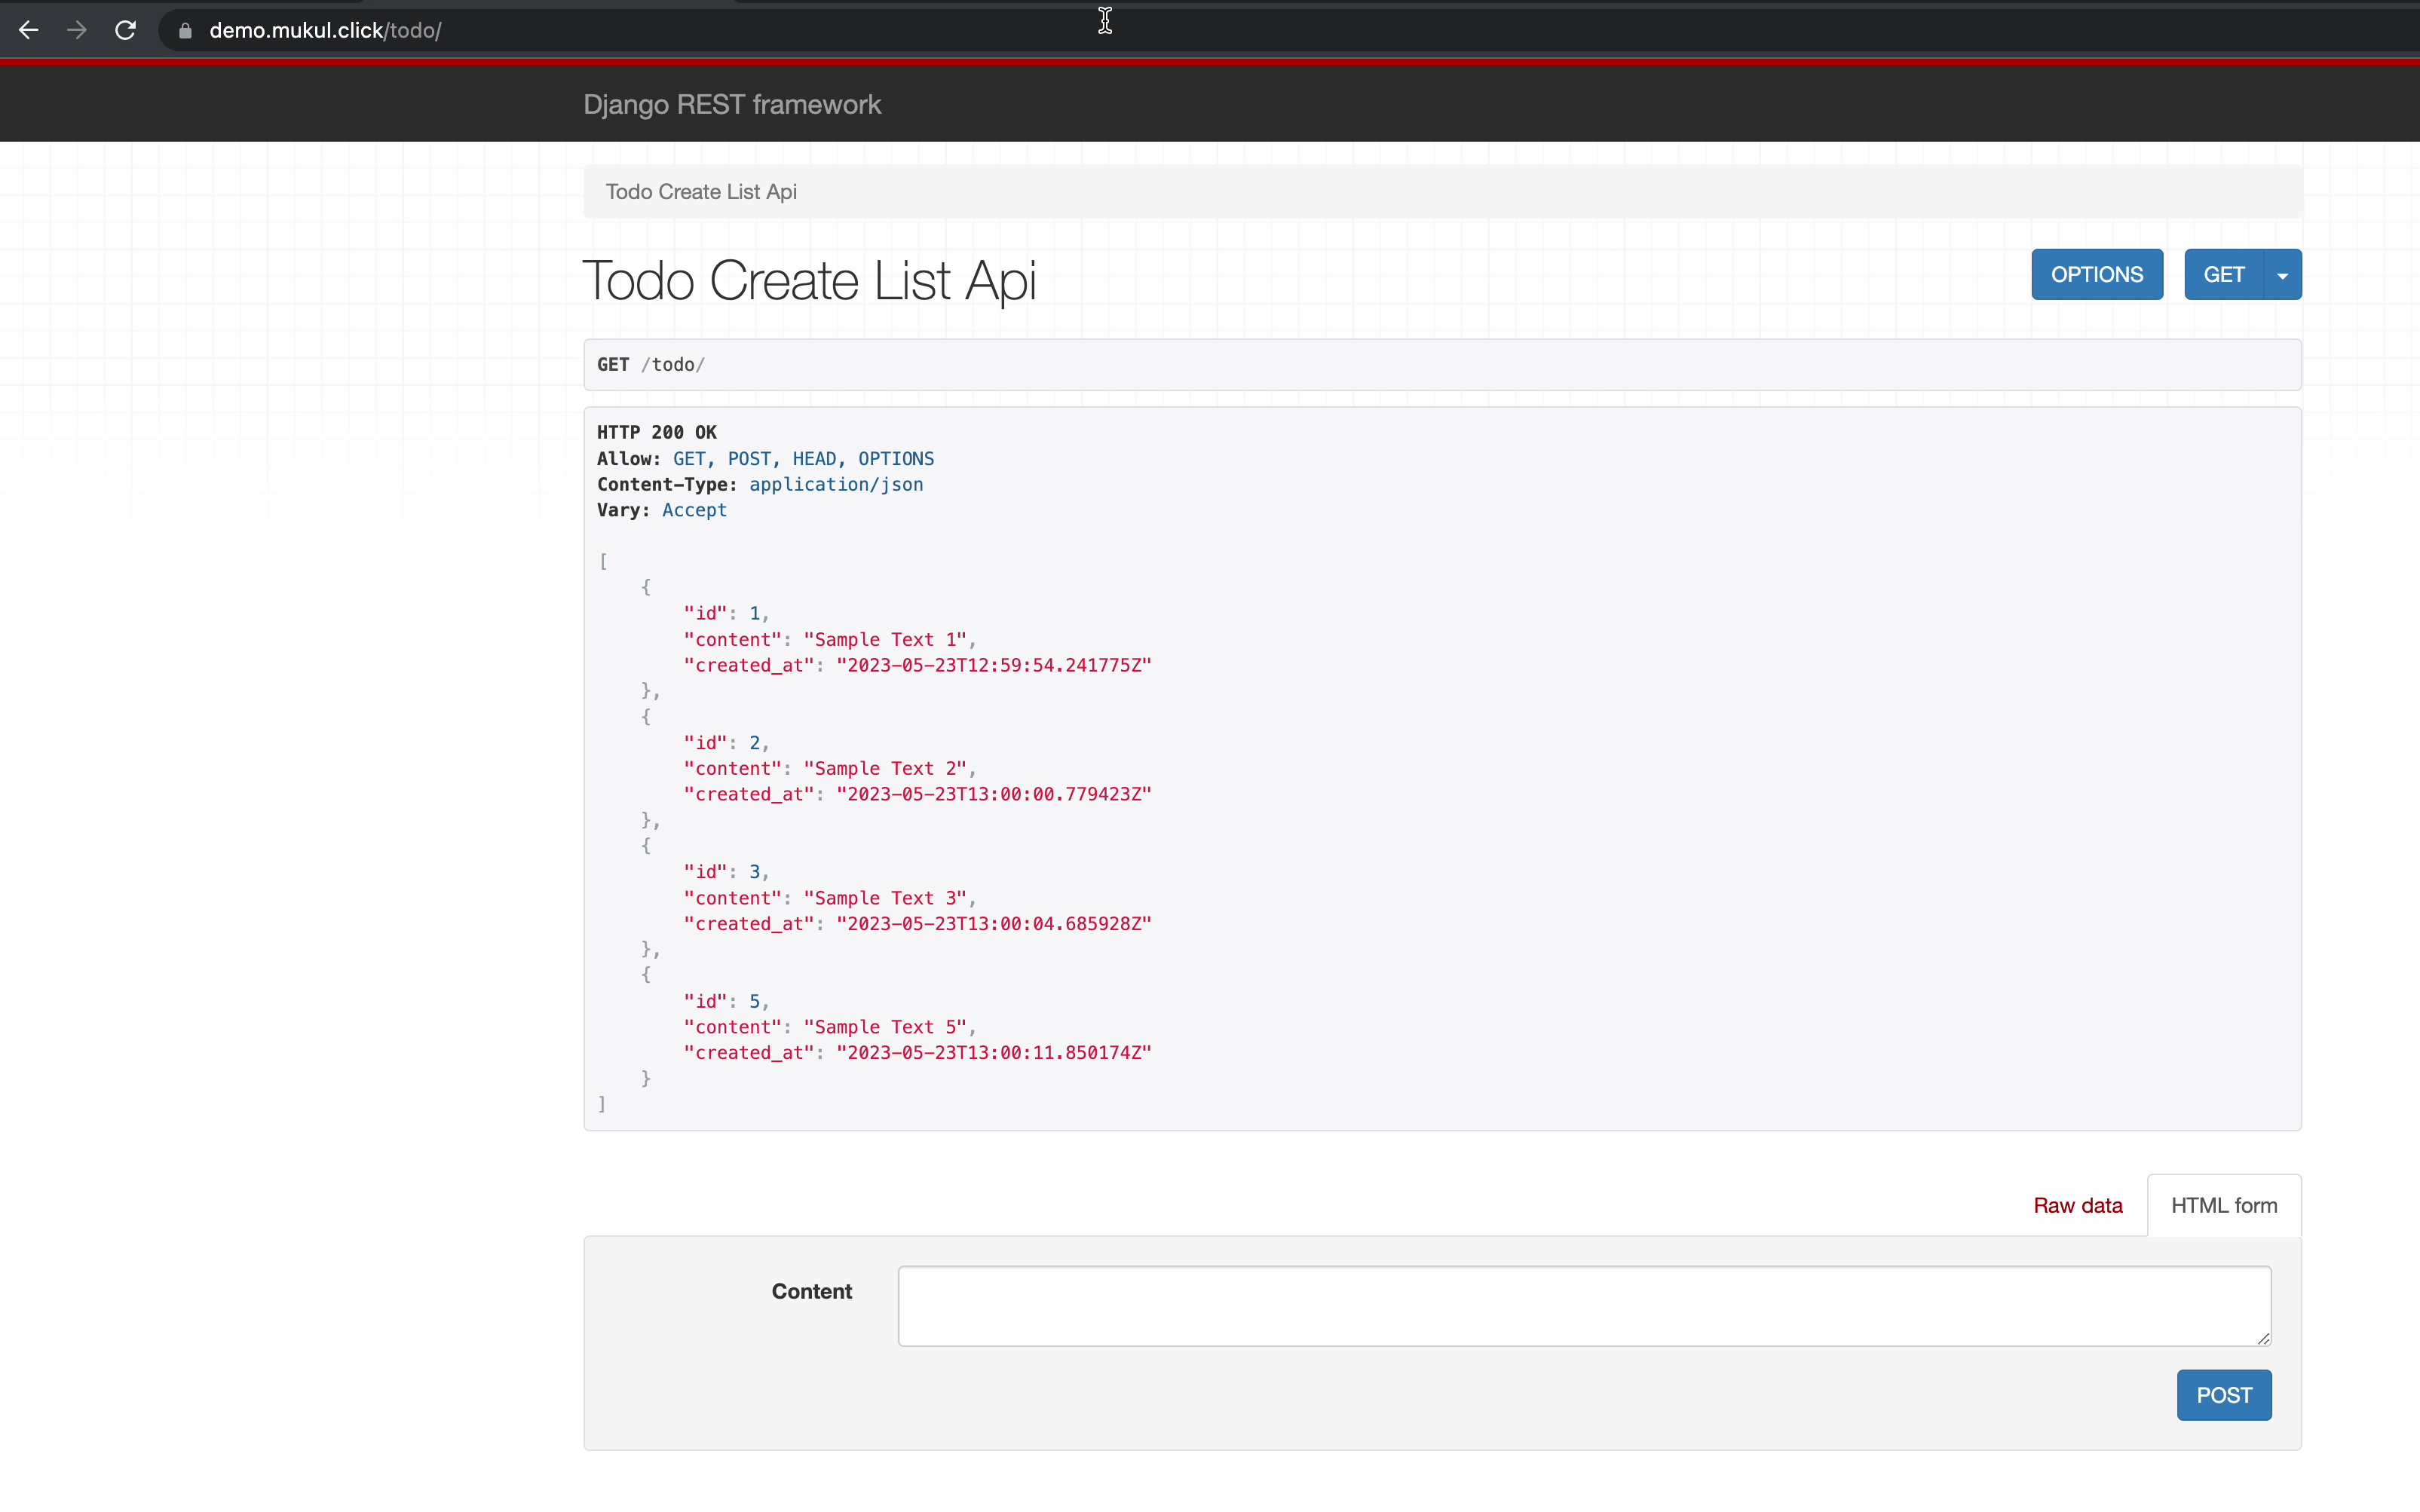Viewport: 2420px width, 1512px height.
Task: Open Django REST framework header link
Action: (x=732, y=105)
